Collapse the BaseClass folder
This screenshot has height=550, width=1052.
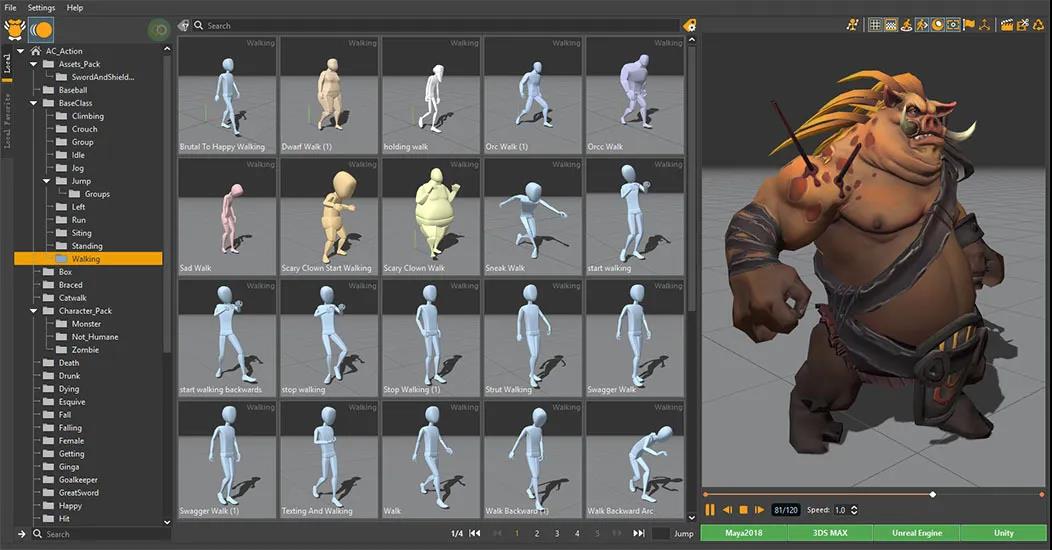pyautogui.click(x=34, y=103)
